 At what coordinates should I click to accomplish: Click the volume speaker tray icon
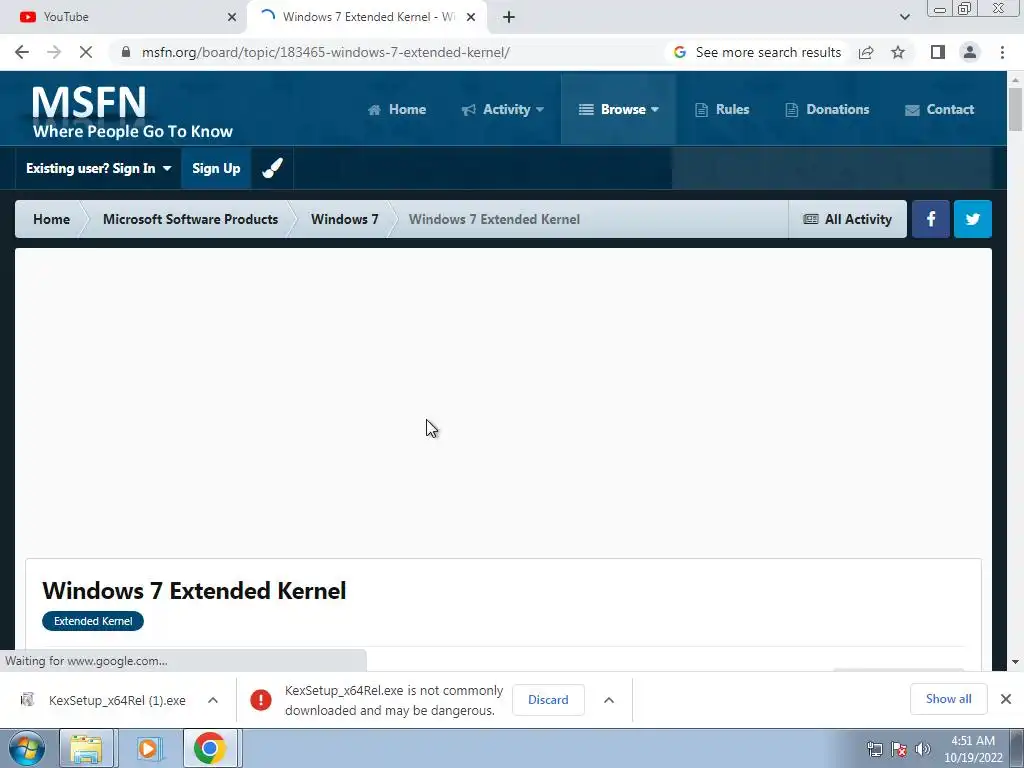coord(923,749)
